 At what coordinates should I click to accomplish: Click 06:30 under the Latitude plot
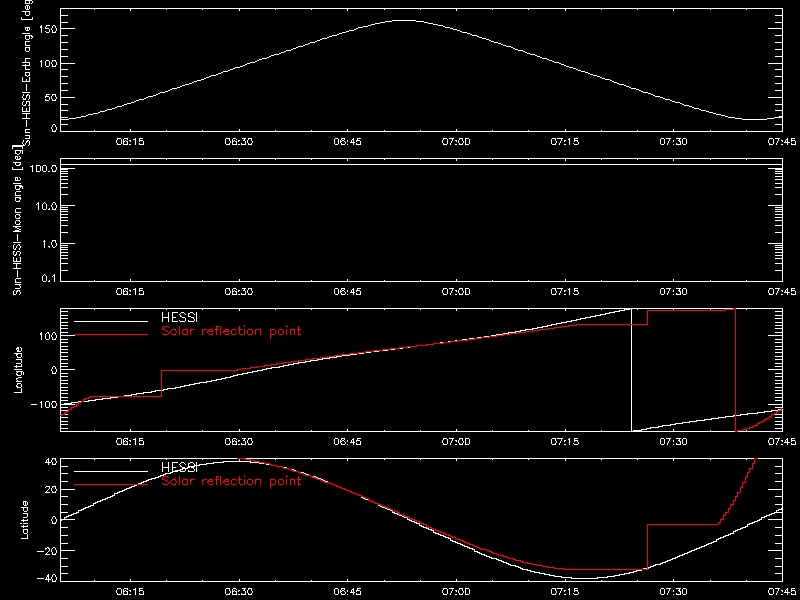(239, 592)
